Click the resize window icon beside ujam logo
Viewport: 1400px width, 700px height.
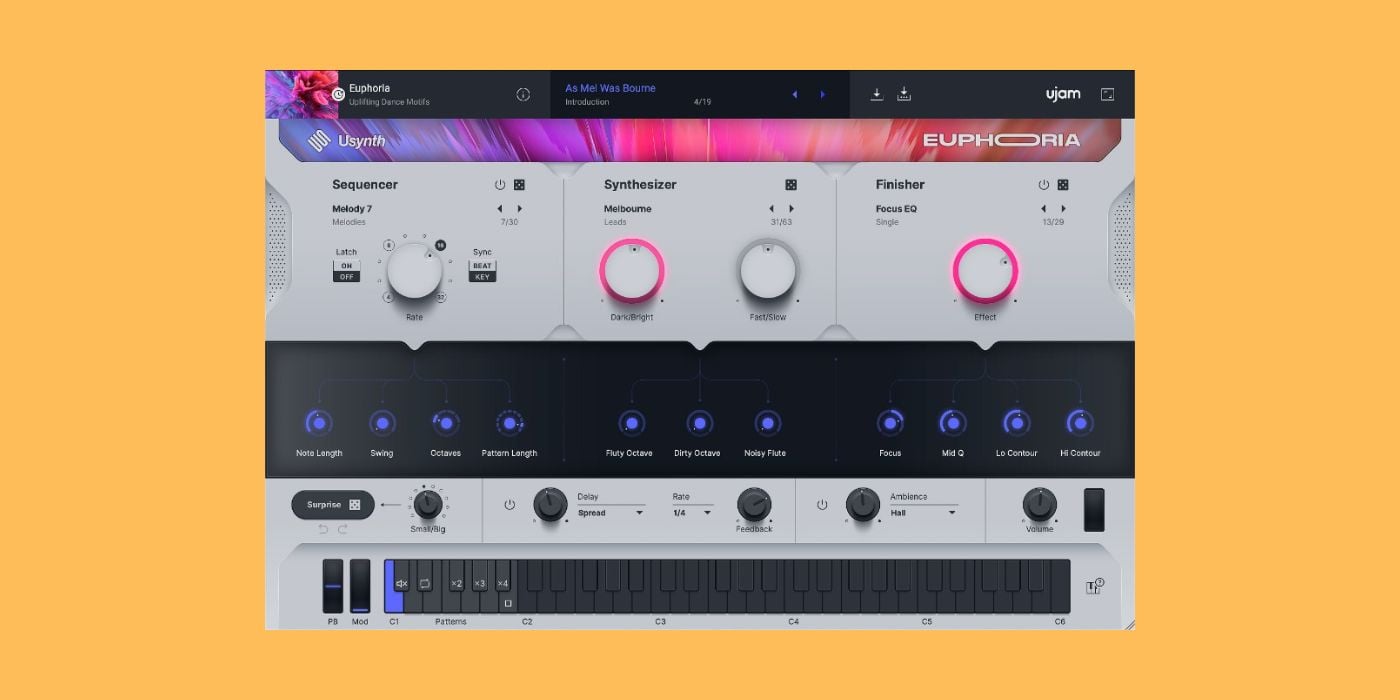(1107, 94)
